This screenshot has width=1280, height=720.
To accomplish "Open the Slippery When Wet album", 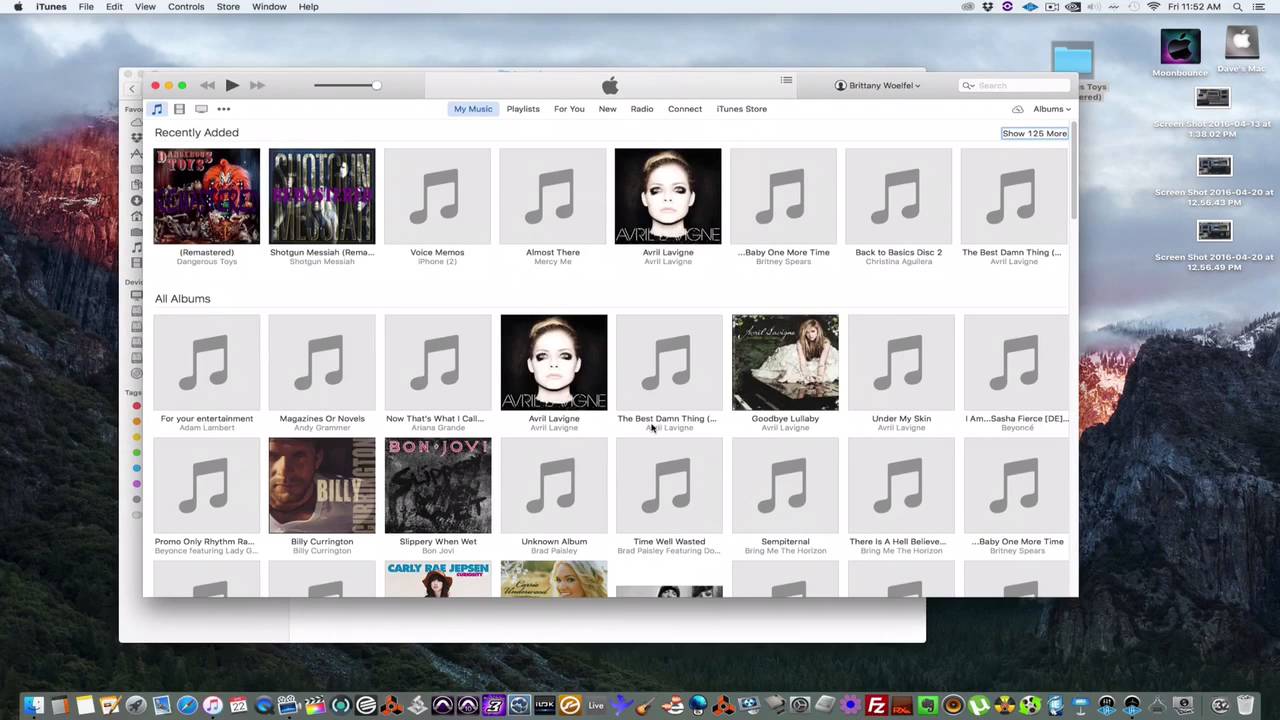I will pyautogui.click(x=438, y=485).
